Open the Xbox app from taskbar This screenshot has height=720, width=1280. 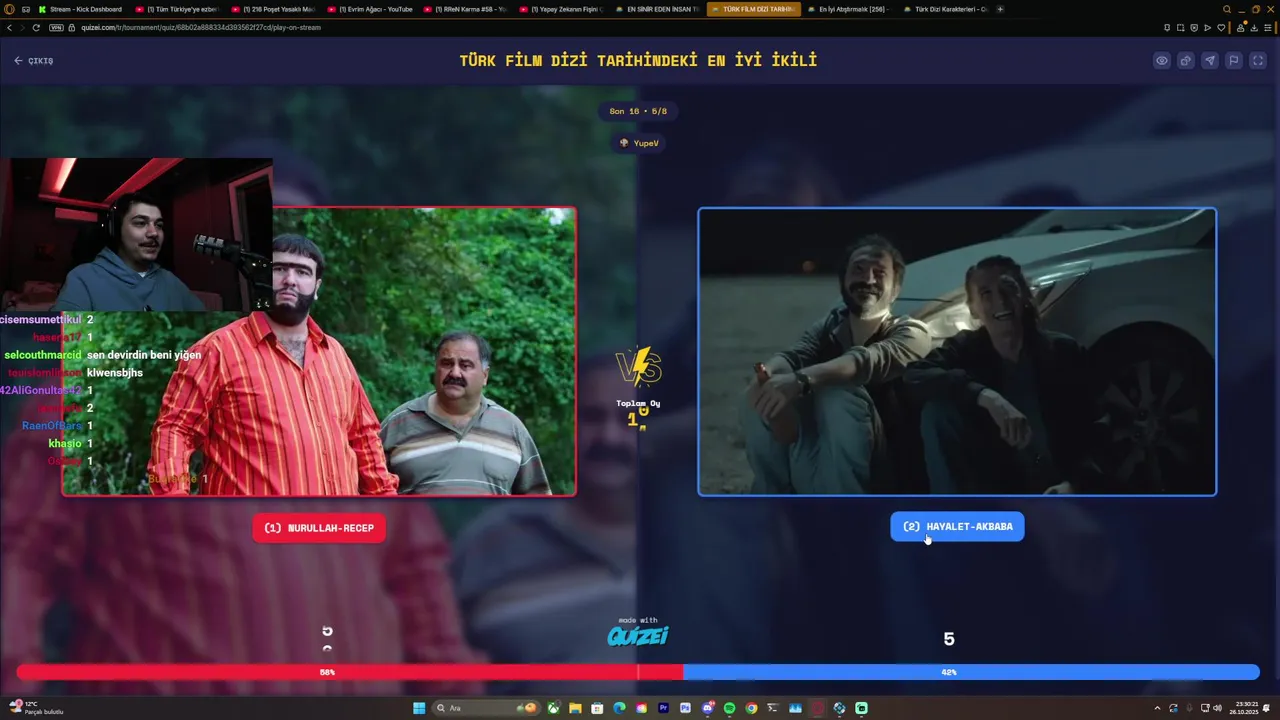coord(553,708)
